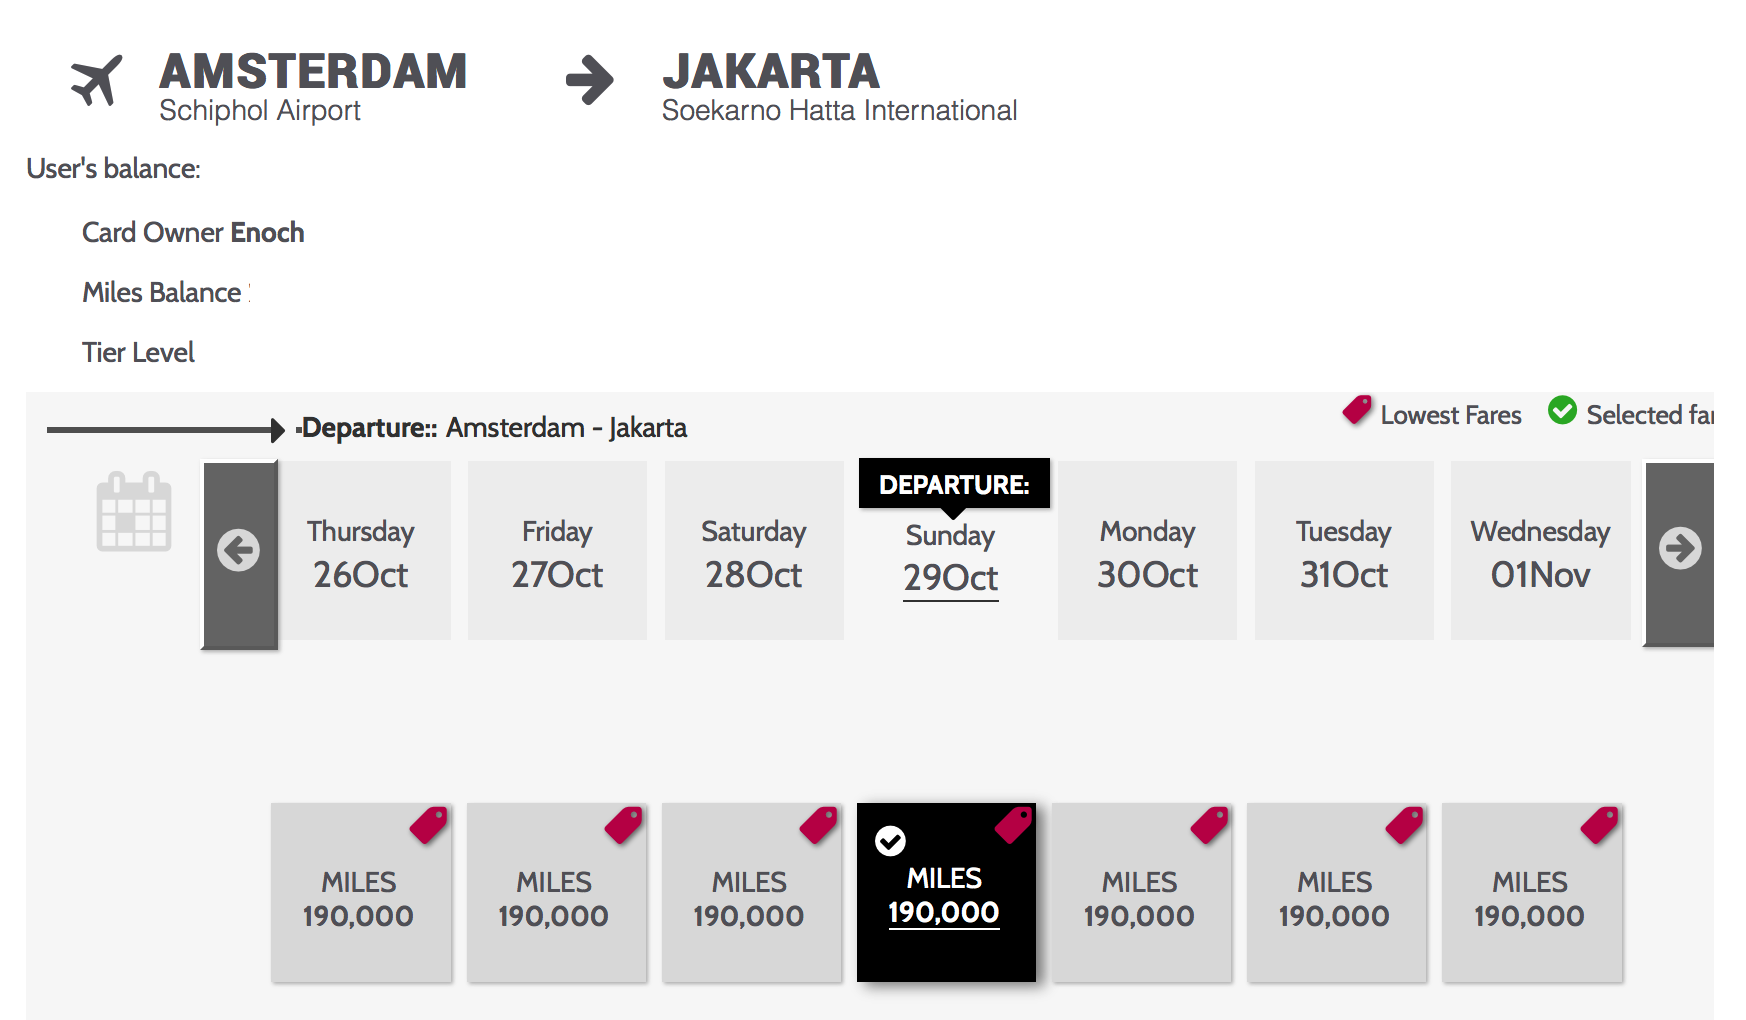1746x1020 pixels.
Task: Click the Lowest Fares tag legend icon
Action: (x=1355, y=410)
